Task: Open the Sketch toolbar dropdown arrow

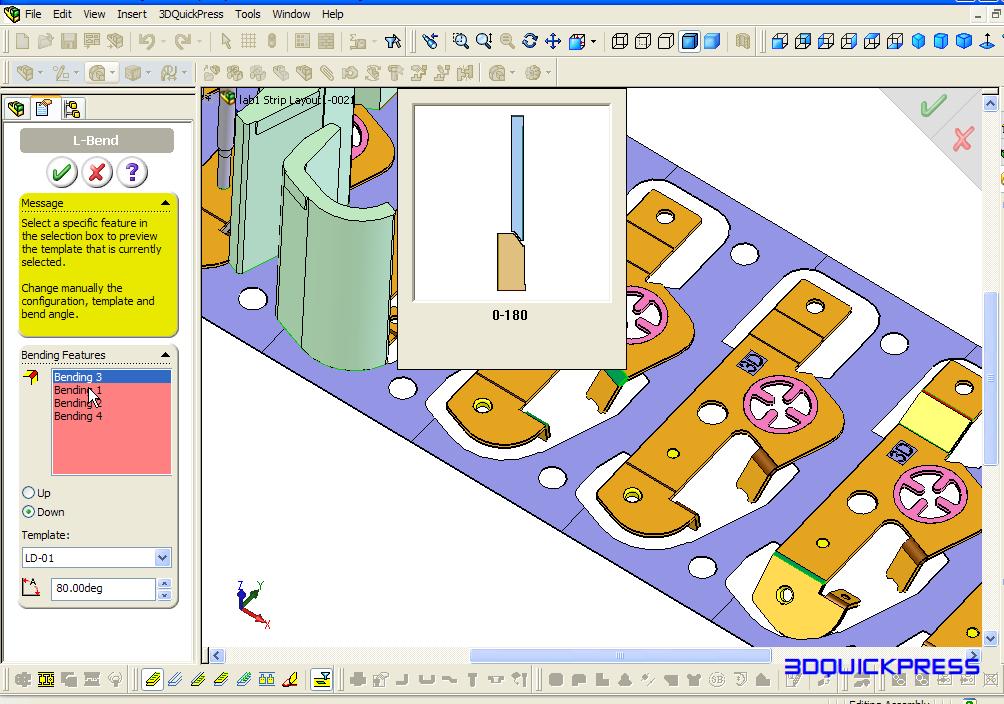Action: [x=76, y=73]
